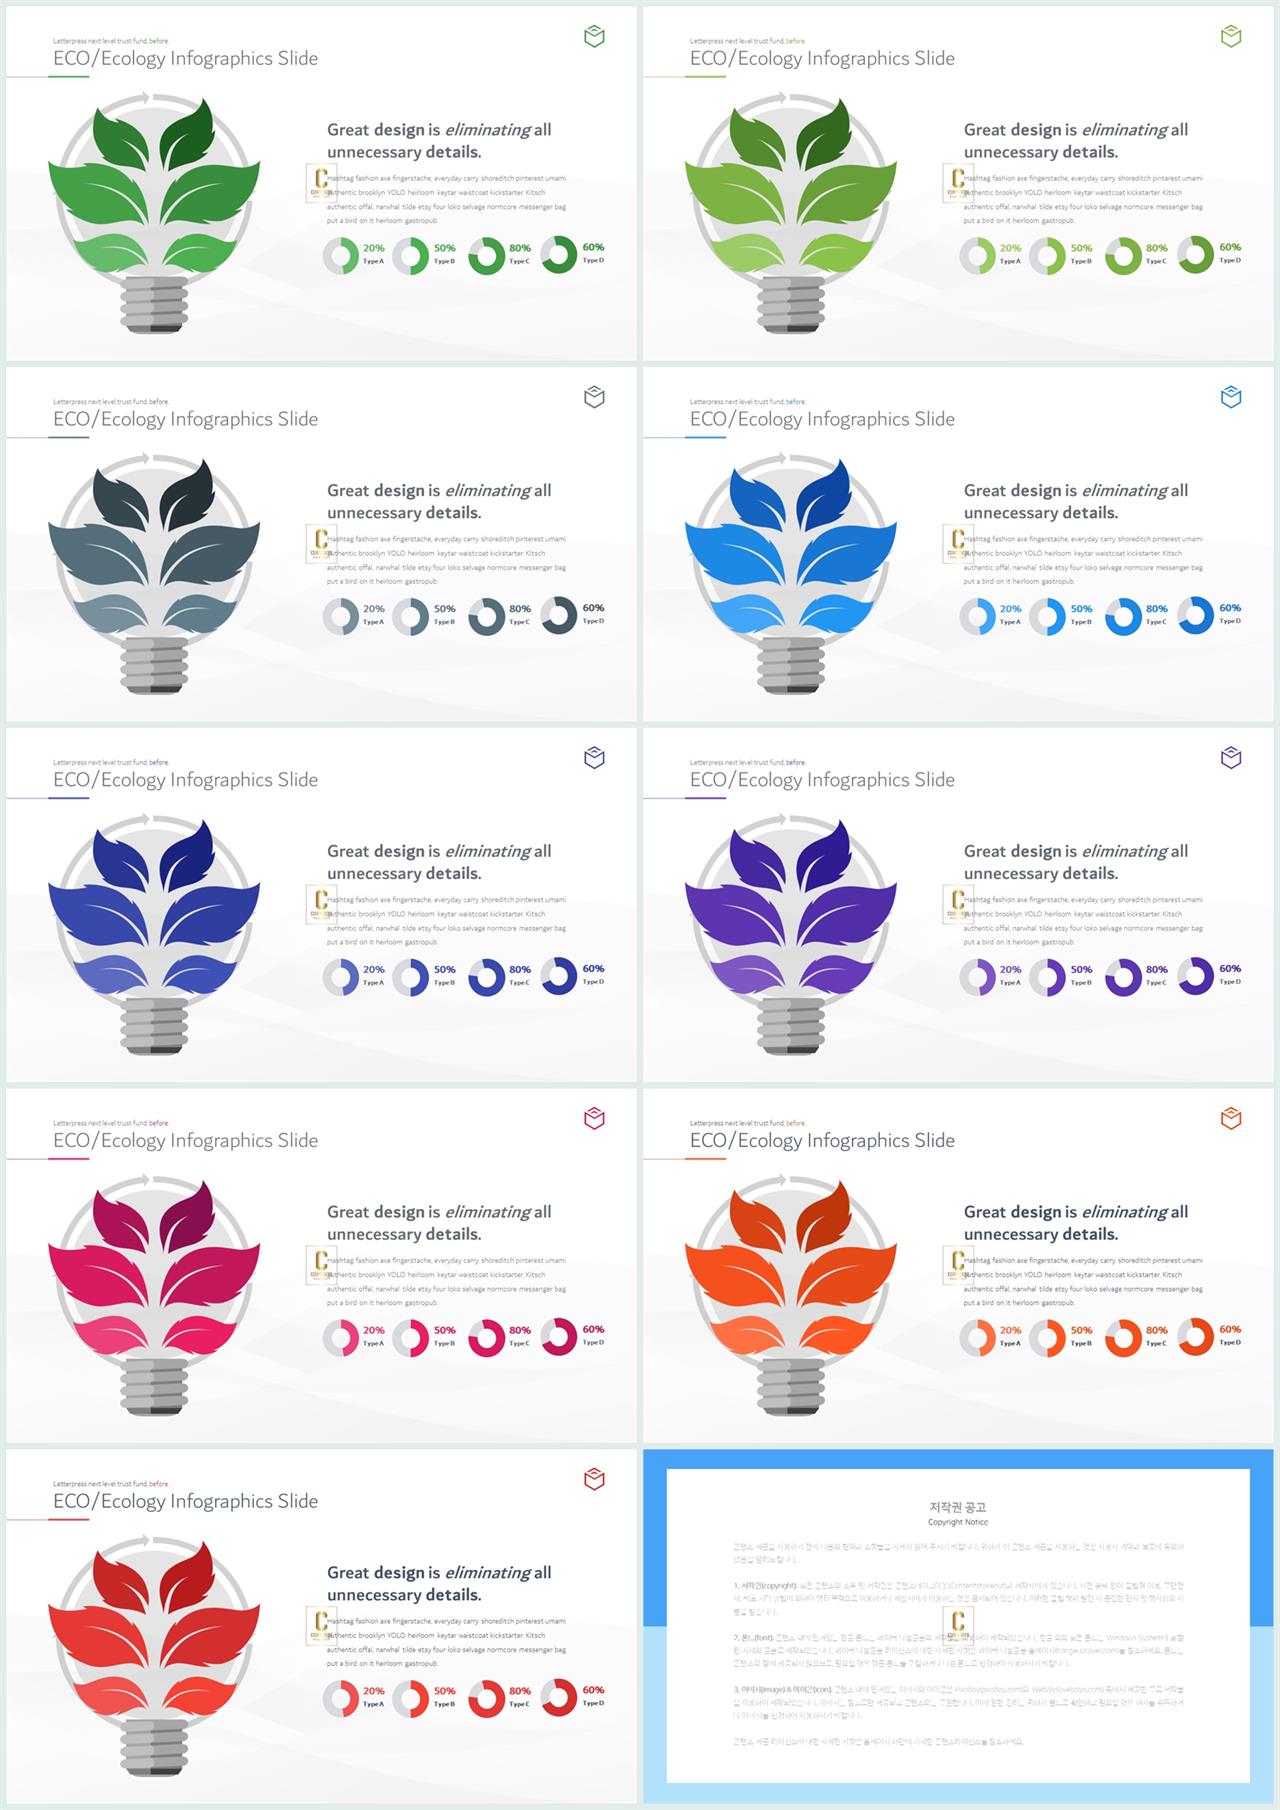Click the pink 80% Type C donut chart
Viewport: 1280px width, 1810px height.
click(487, 1338)
